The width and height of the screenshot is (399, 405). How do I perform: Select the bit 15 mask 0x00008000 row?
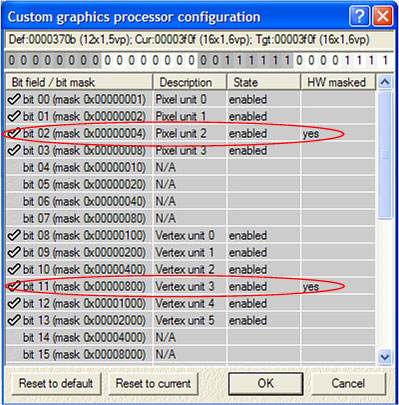(x=190, y=354)
